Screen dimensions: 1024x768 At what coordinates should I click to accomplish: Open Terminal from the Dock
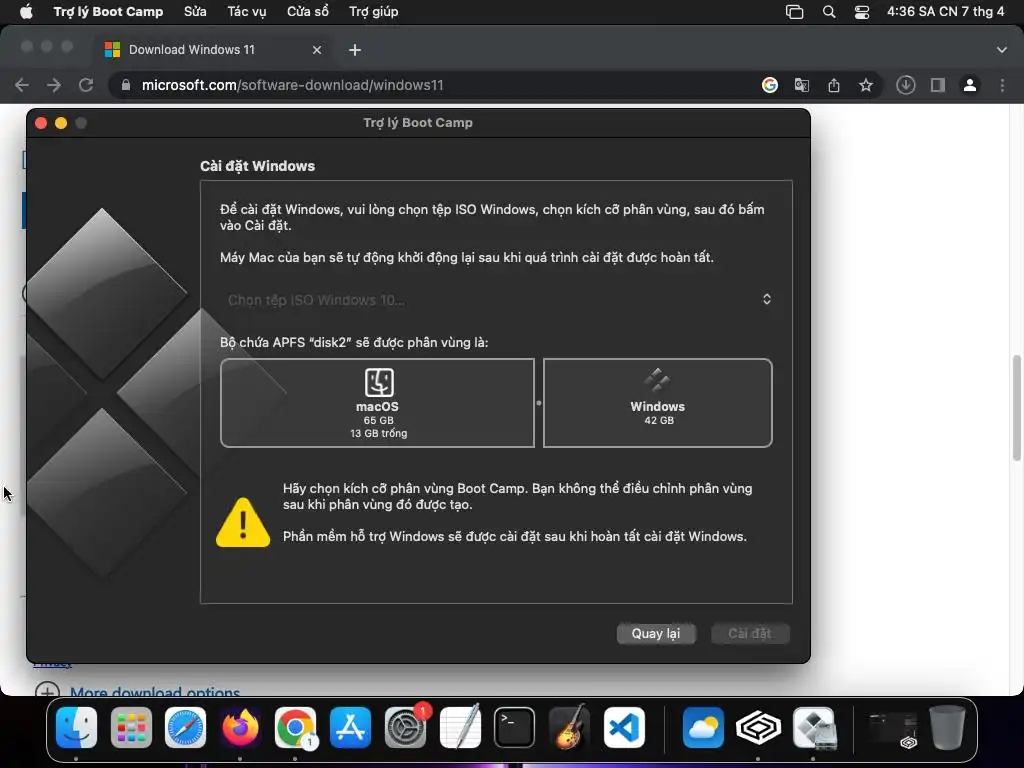pyautogui.click(x=515, y=728)
